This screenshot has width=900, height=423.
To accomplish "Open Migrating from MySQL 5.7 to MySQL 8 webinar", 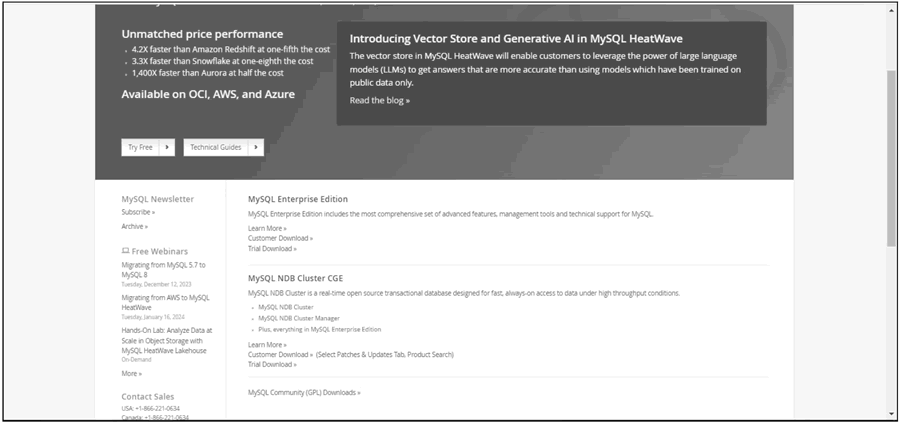I will tap(164, 270).
